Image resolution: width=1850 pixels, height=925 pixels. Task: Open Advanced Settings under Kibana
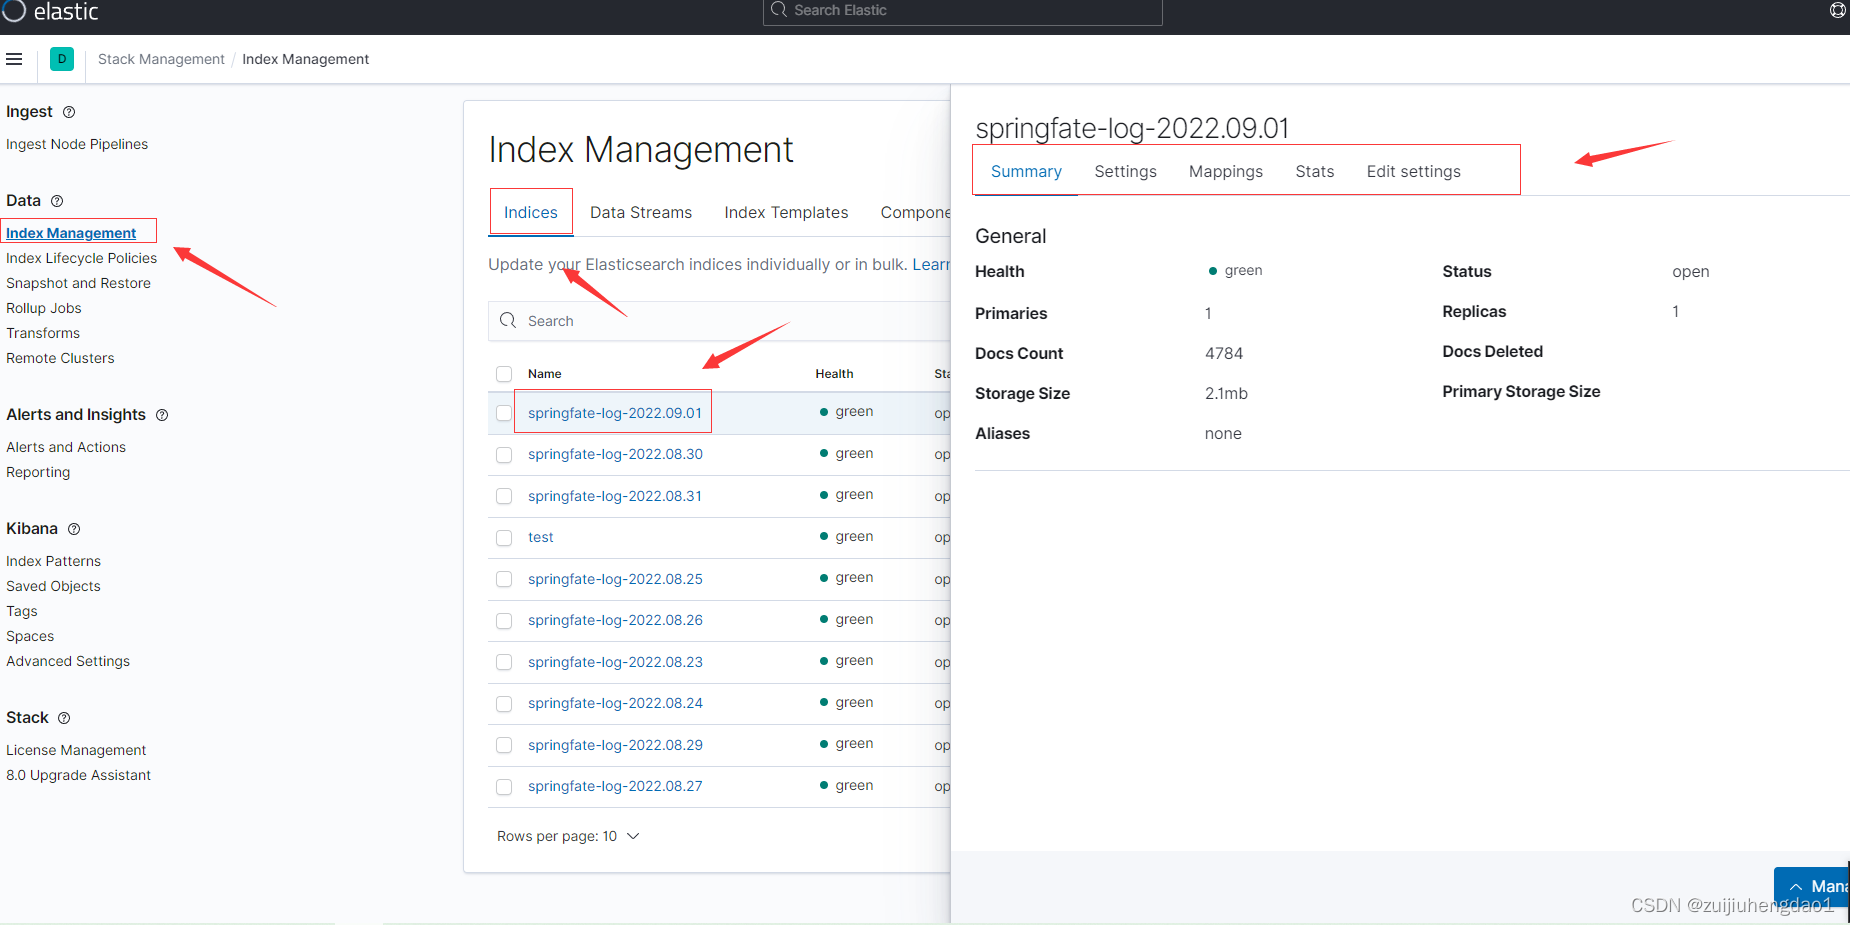coord(68,661)
